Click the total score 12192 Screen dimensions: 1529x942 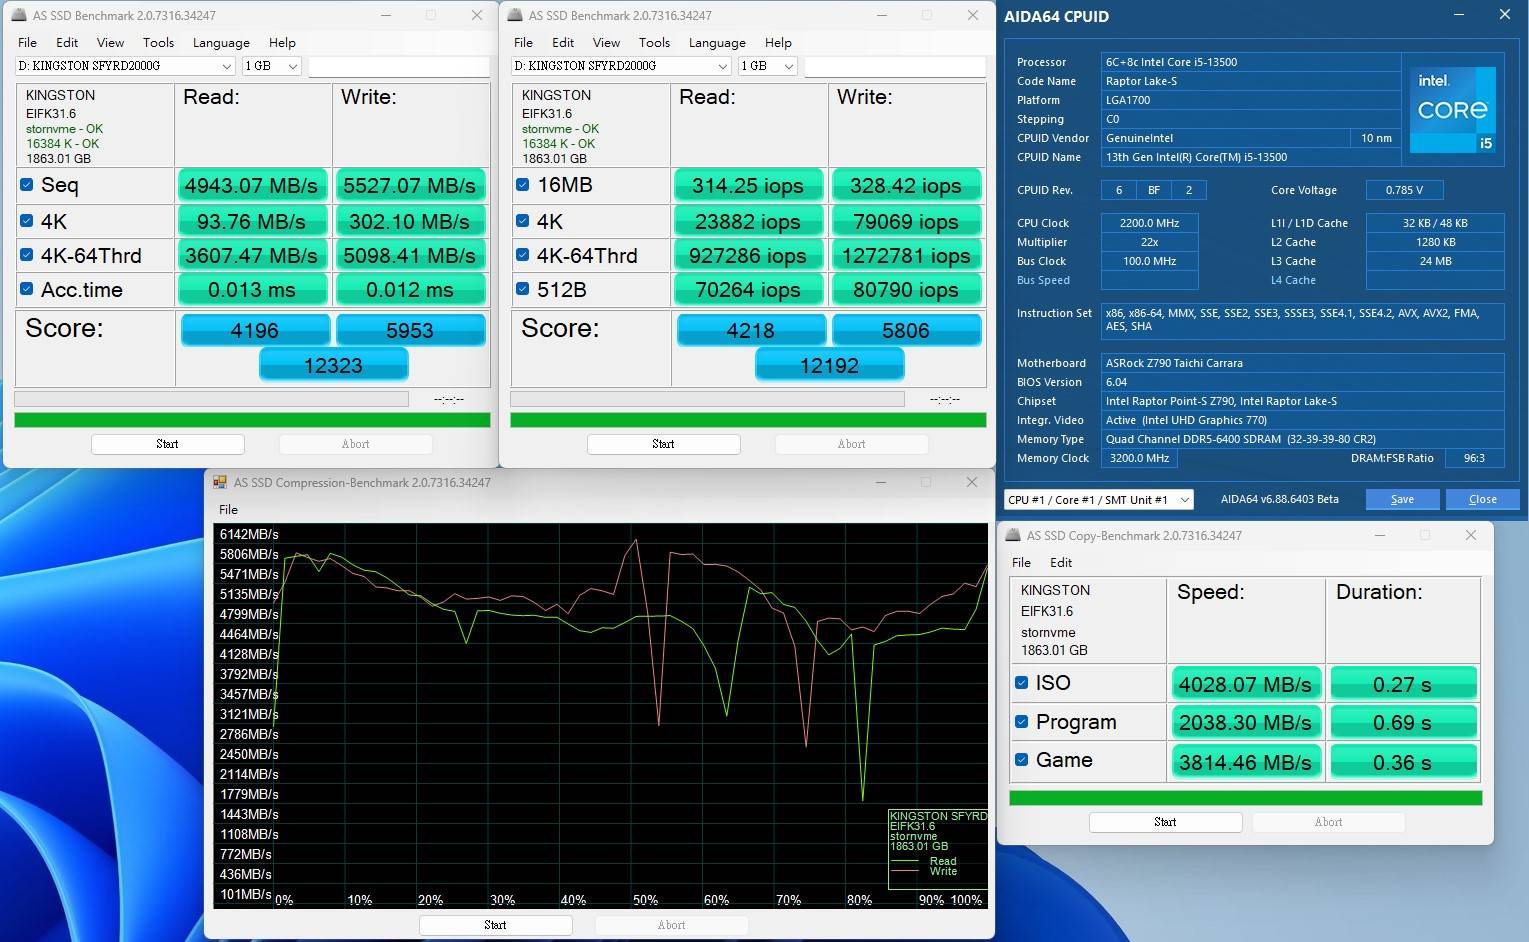[x=830, y=365]
